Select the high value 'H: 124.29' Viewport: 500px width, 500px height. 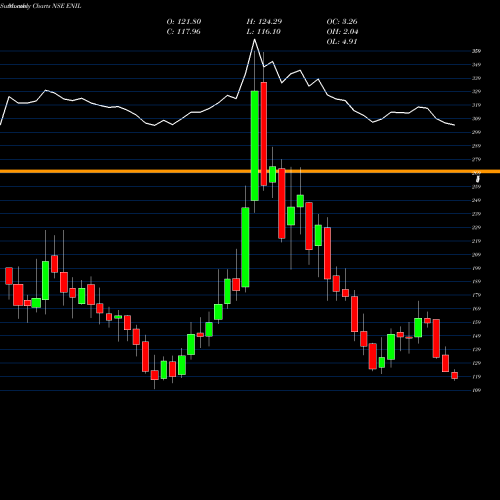click(x=264, y=22)
